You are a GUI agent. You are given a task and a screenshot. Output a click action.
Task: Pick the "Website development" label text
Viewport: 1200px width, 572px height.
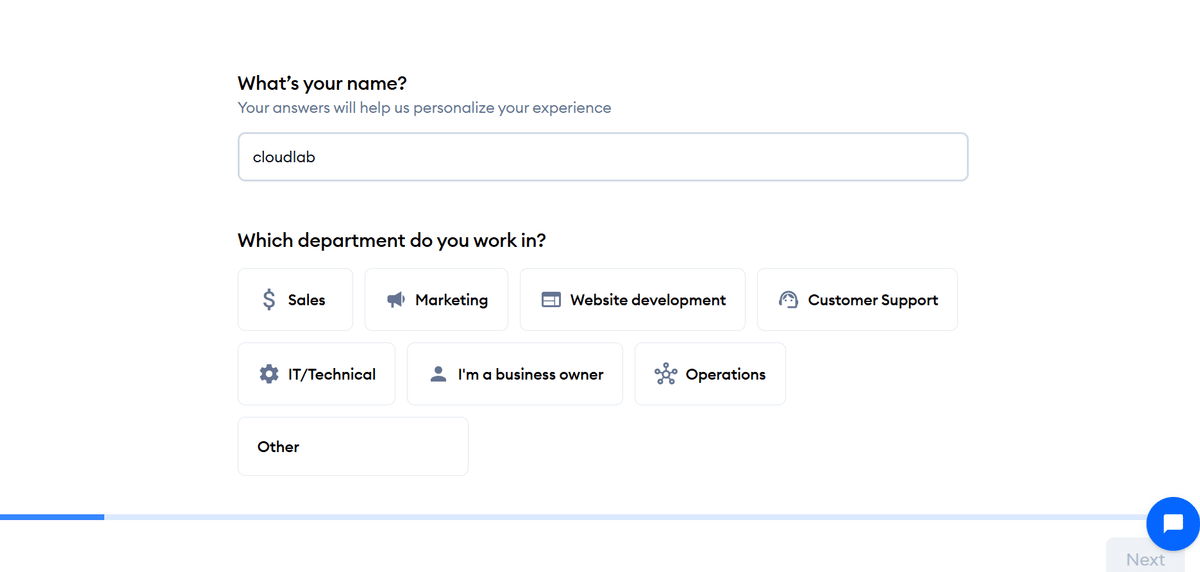pos(648,300)
